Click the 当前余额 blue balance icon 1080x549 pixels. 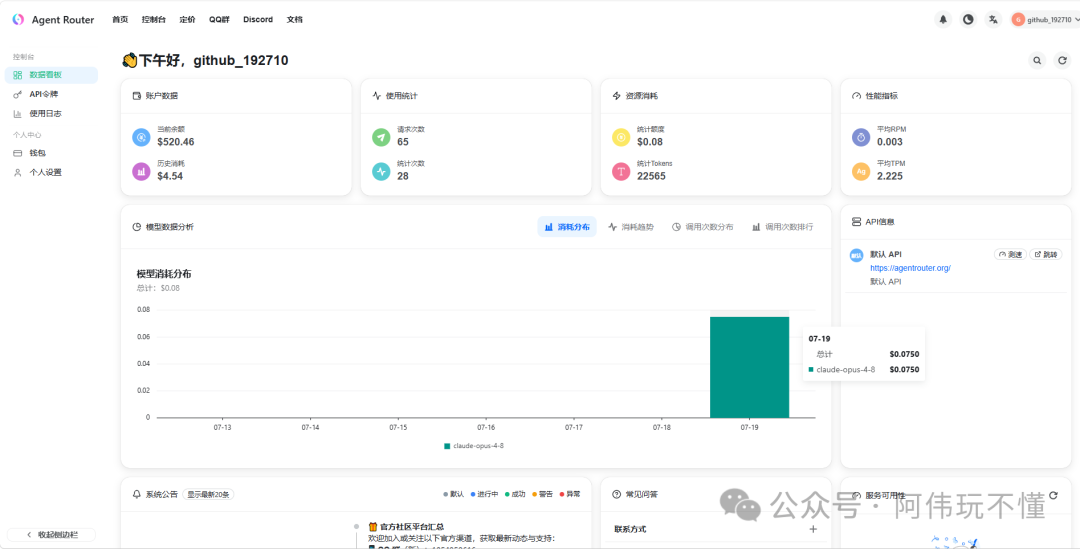tap(141, 137)
